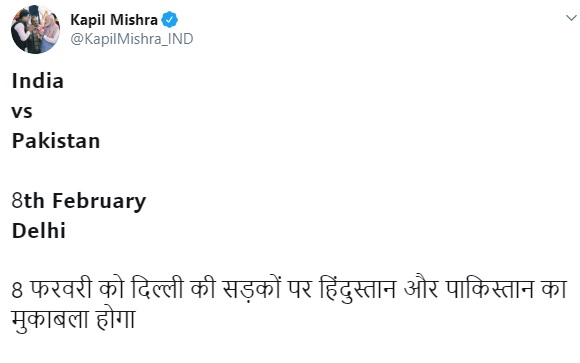Select the 8th February text line

coord(79,202)
